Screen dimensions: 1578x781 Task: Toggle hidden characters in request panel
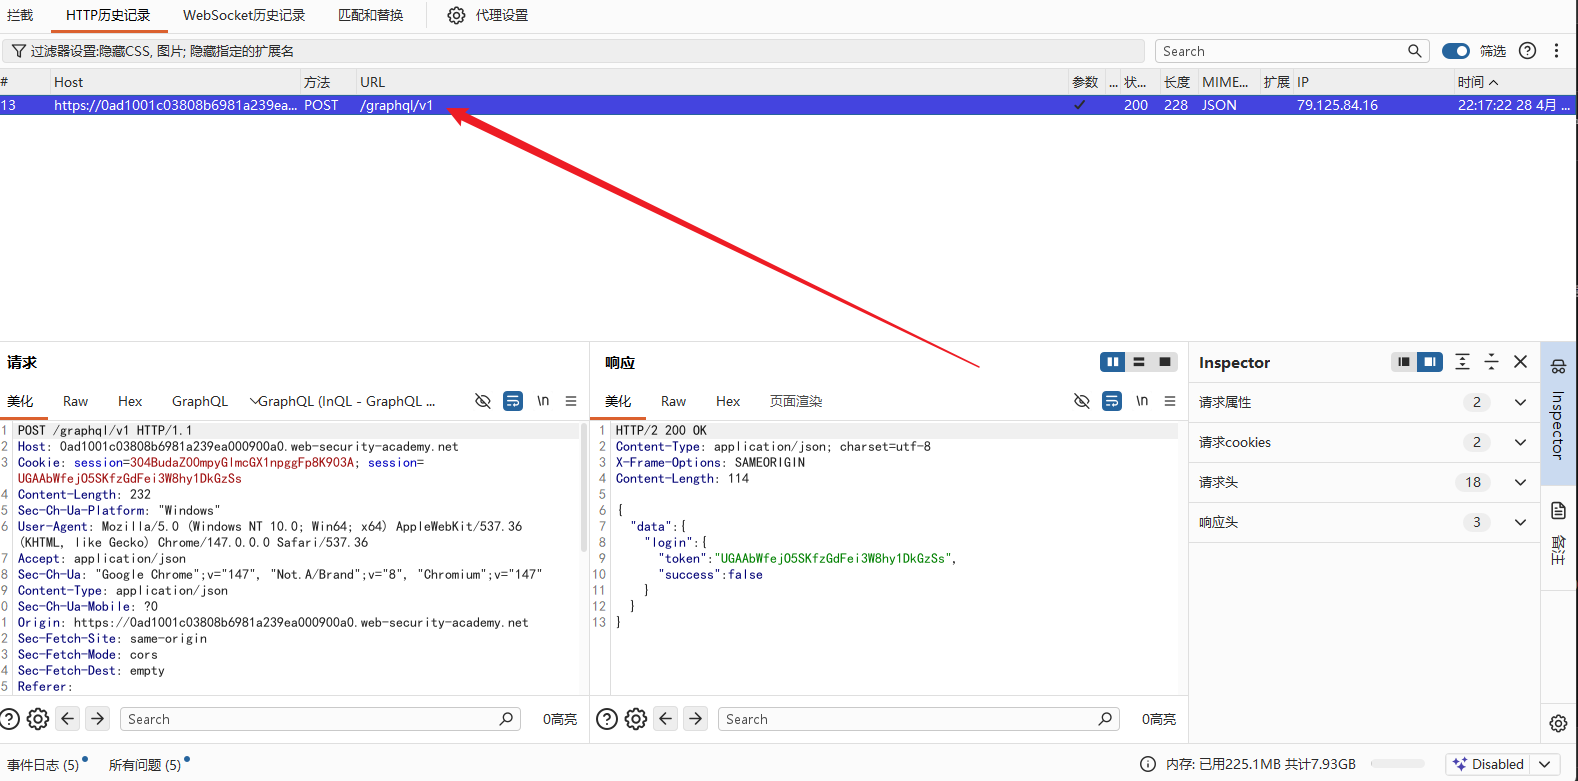(x=483, y=401)
